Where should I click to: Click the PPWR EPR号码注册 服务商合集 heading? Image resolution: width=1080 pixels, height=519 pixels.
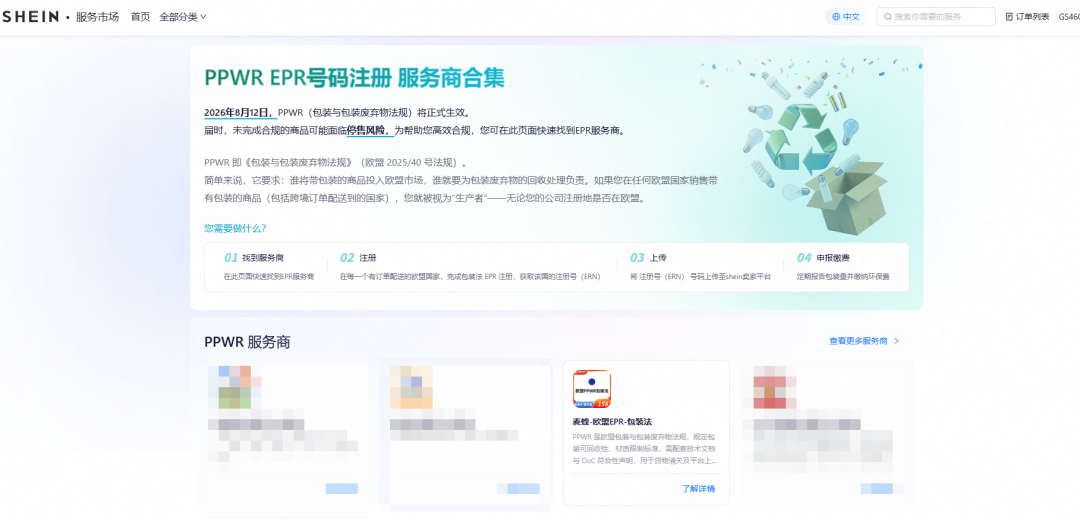pyautogui.click(x=354, y=78)
